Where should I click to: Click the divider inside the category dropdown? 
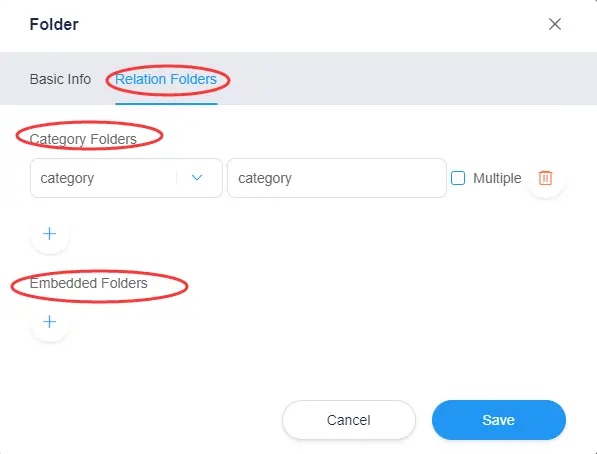177,177
